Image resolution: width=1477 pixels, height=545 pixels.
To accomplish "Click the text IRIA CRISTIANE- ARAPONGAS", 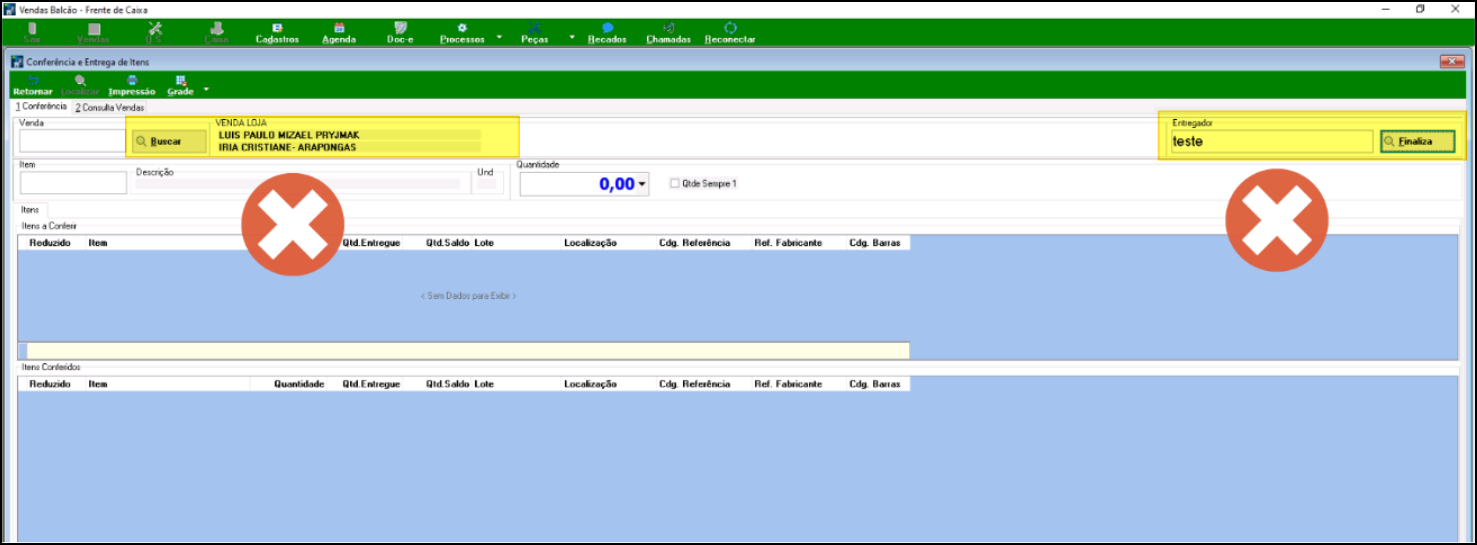I will (287, 147).
